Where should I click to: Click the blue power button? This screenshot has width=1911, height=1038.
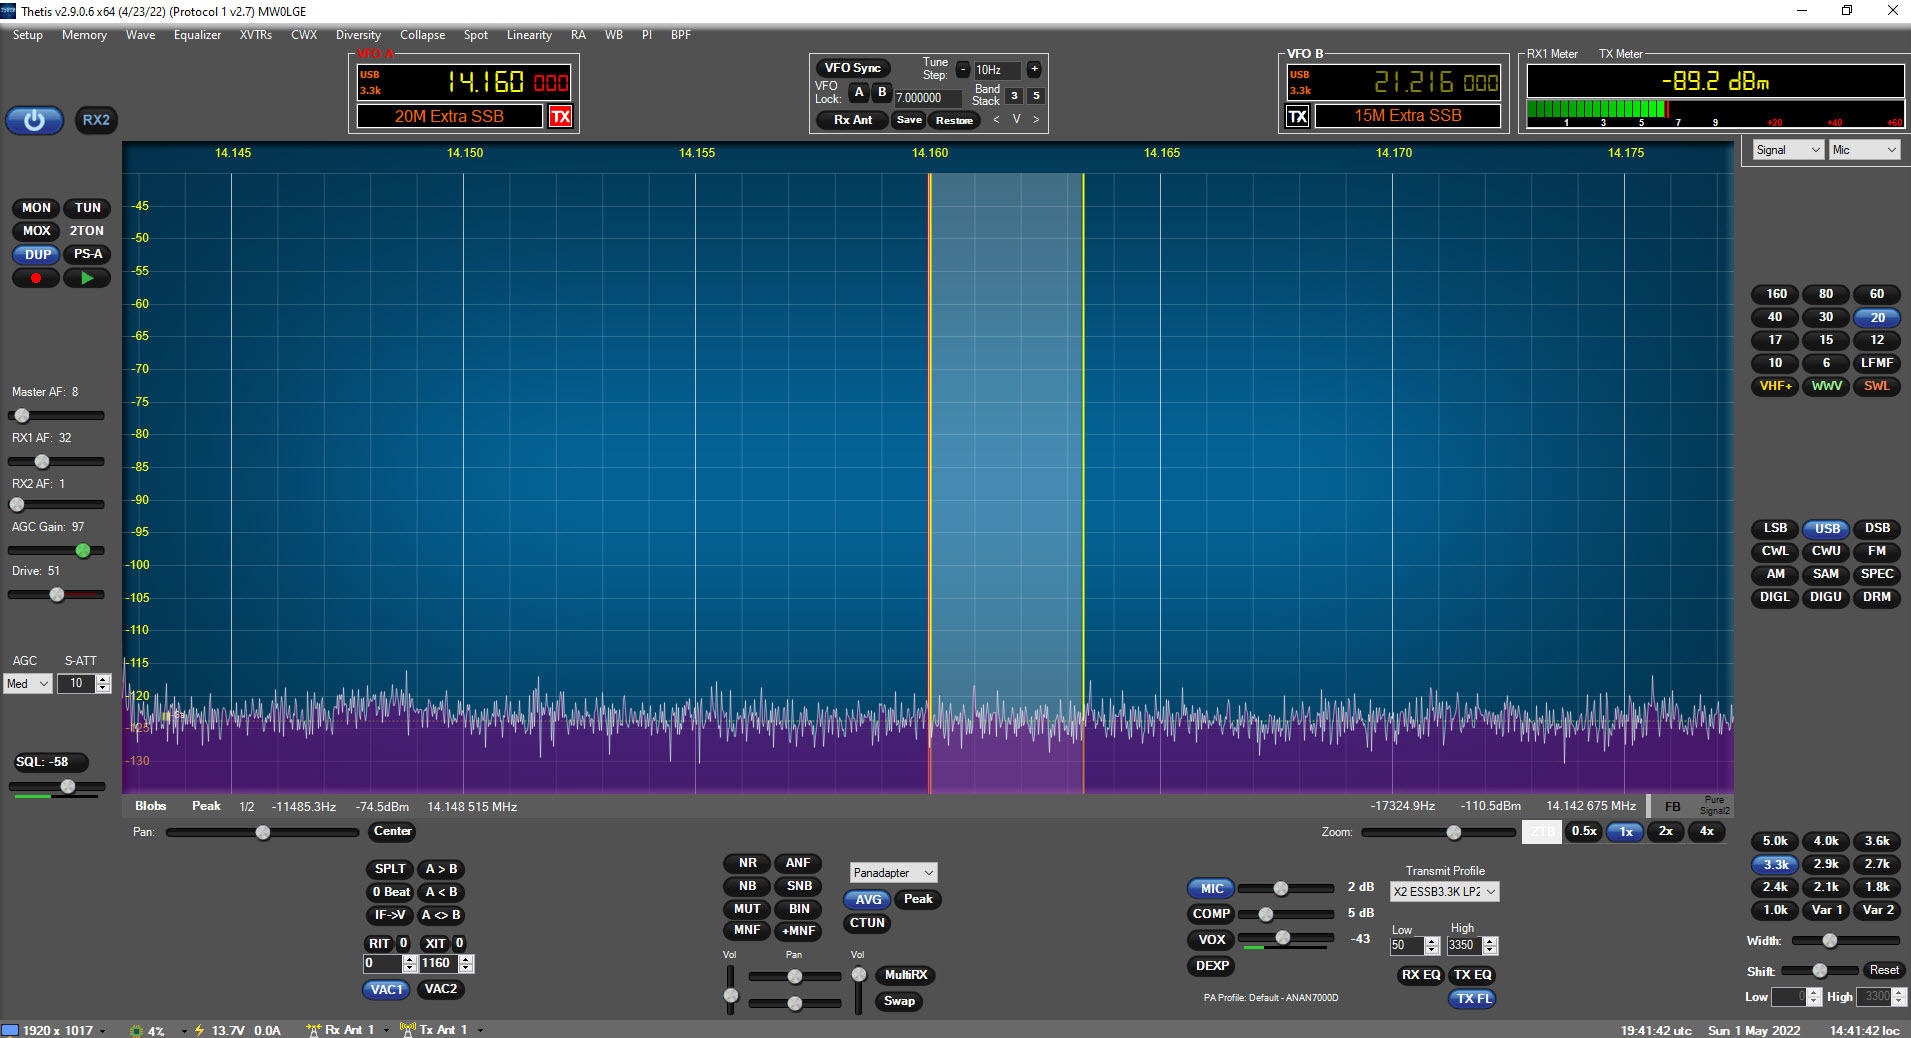pos(35,120)
